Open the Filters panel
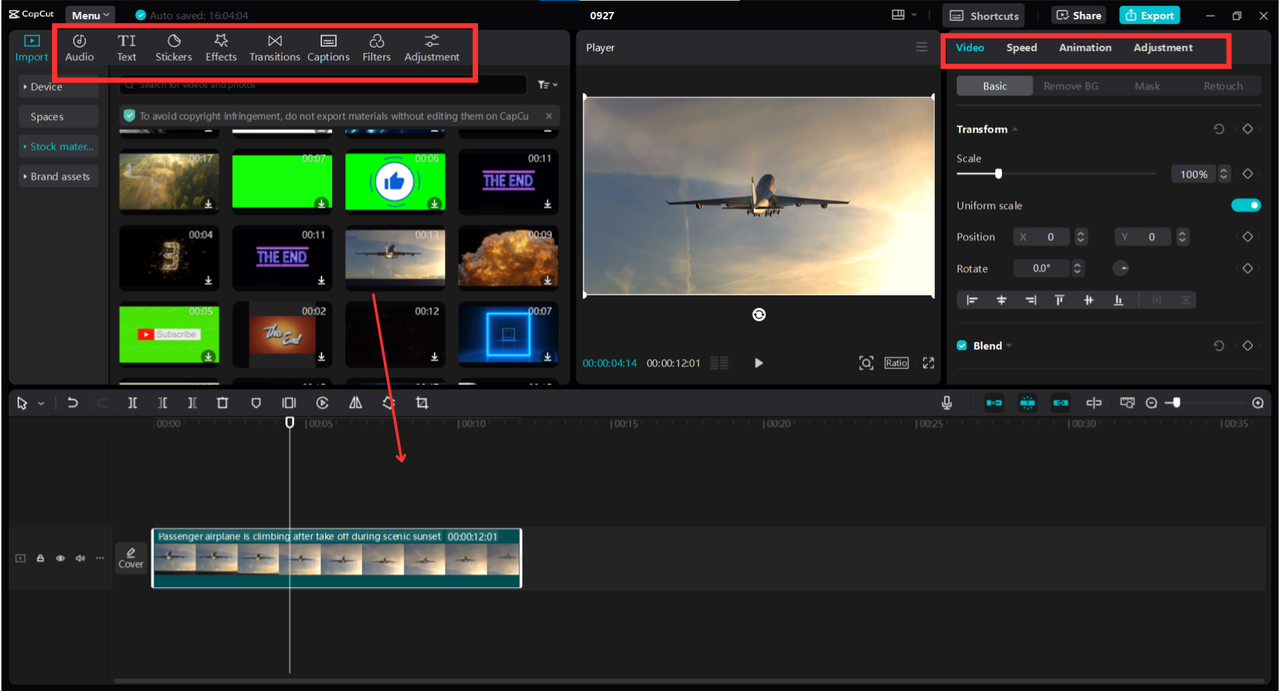1280x691 pixels. point(377,47)
